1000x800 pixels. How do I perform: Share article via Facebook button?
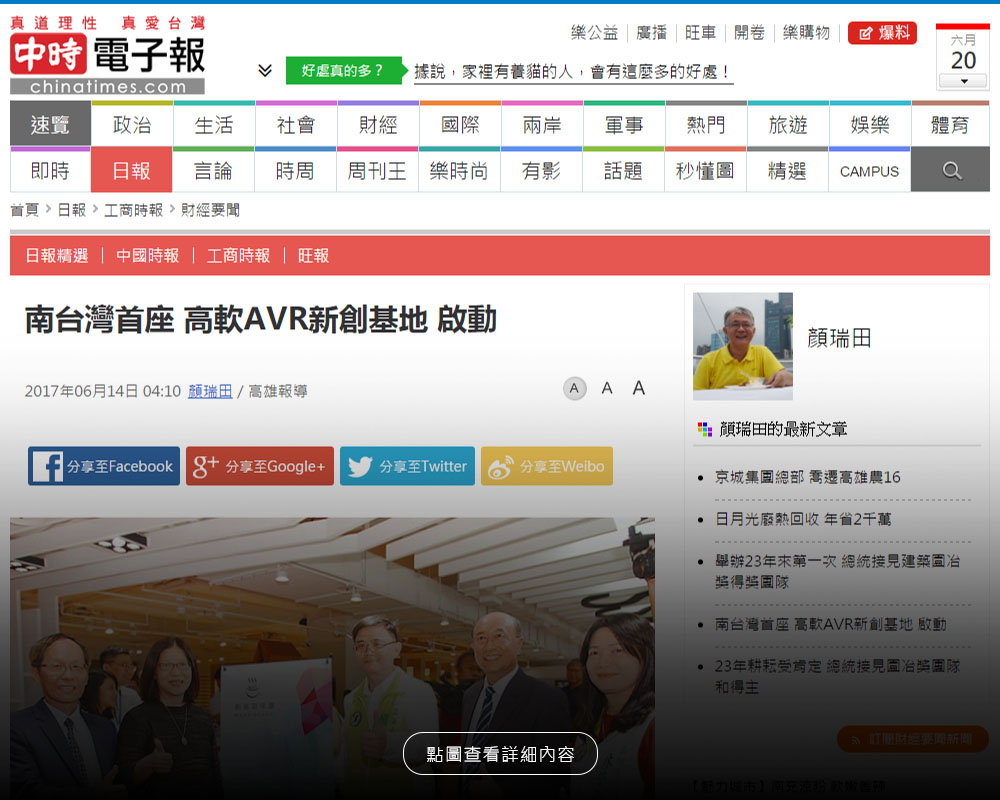104,466
